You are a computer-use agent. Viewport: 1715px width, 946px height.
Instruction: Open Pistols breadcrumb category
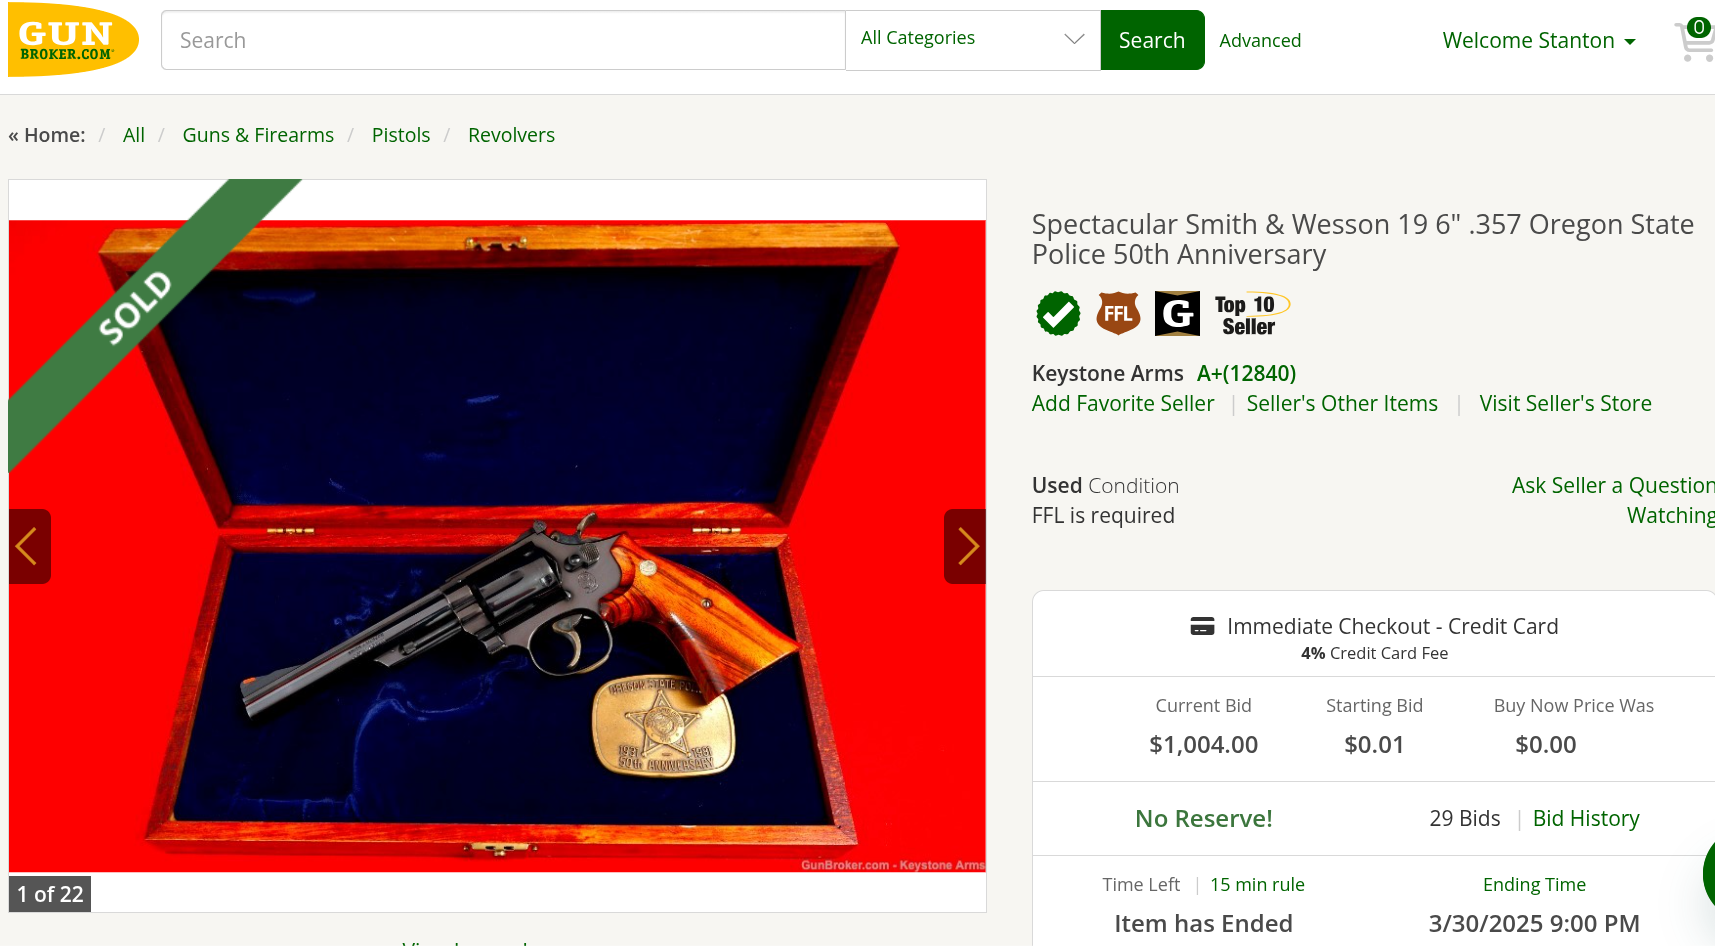(401, 135)
